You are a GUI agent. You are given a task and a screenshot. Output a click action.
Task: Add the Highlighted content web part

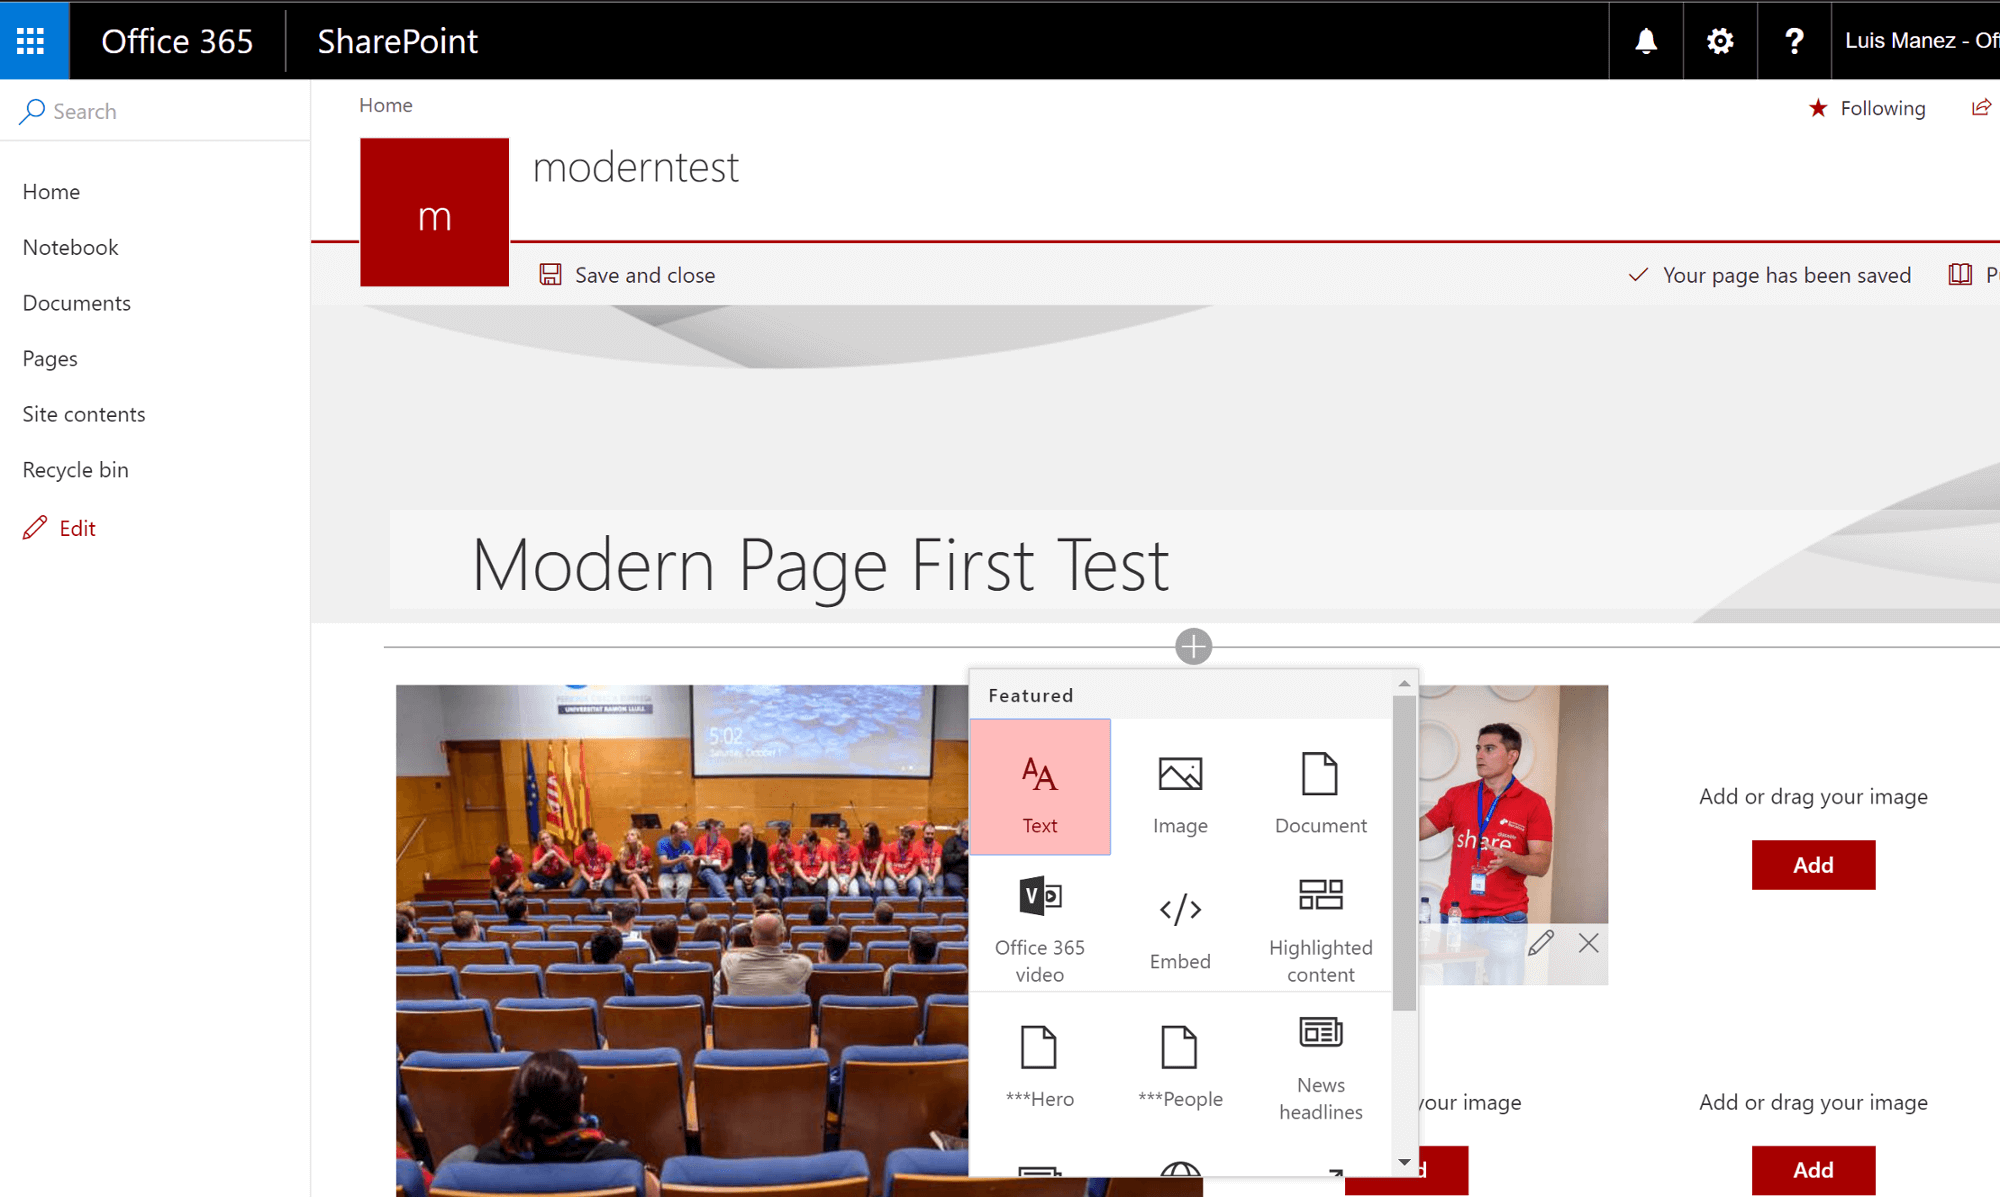(x=1320, y=925)
